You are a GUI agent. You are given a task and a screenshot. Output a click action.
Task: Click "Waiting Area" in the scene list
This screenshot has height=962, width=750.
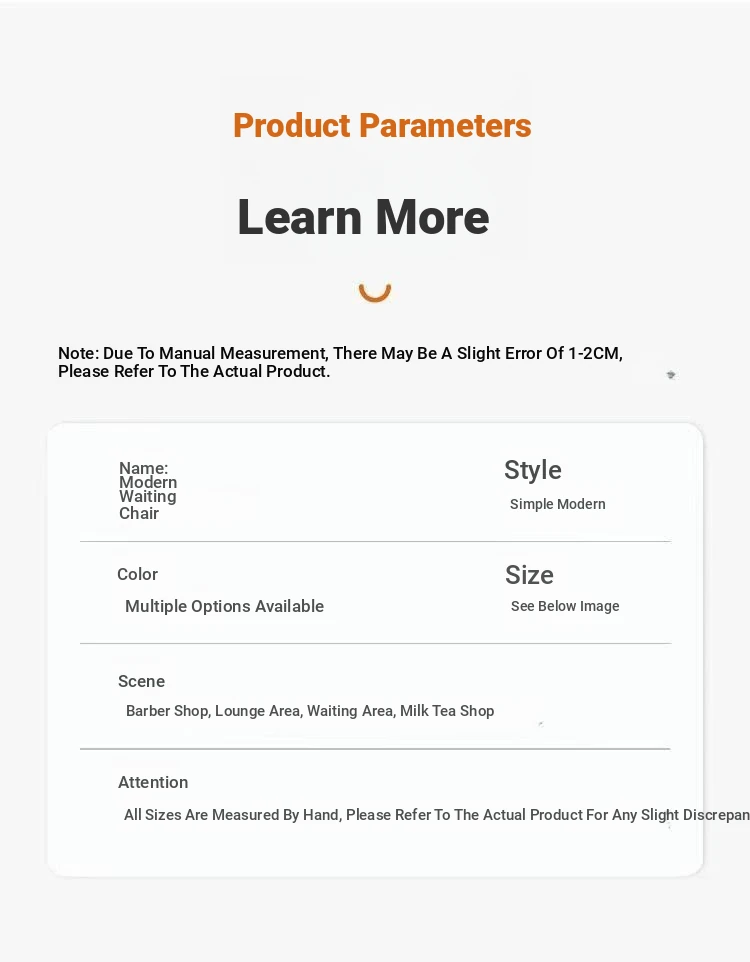coord(350,711)
